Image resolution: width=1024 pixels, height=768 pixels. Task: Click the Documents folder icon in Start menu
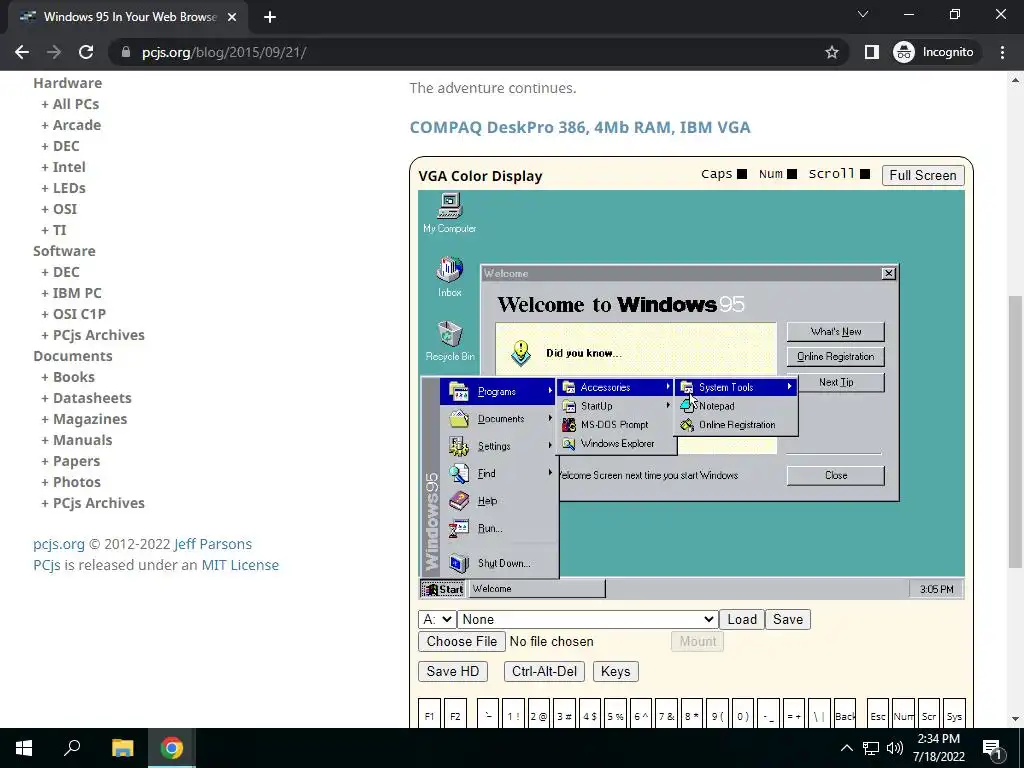pyautogui.click(x=458, y=419)
